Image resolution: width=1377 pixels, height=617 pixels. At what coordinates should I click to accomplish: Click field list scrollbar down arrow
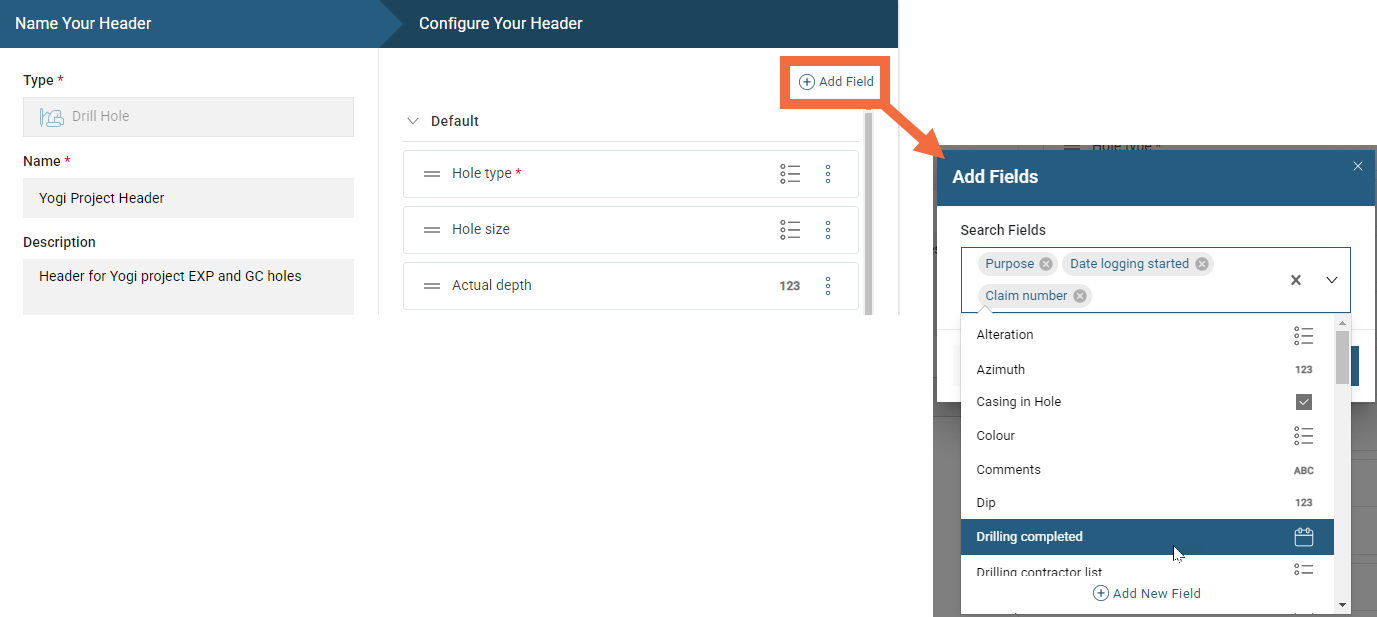tap(1342, 605)
